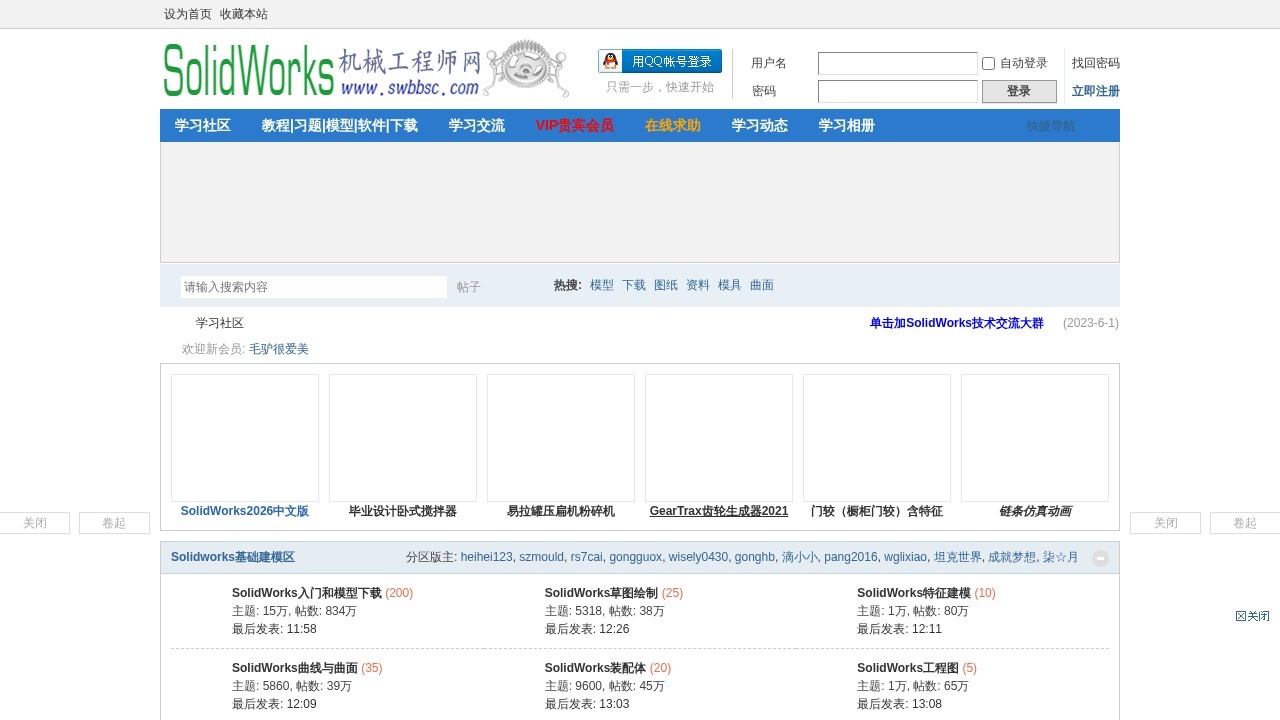Focus the 密码 password field

pyautogui.click(x=897, y=91)
